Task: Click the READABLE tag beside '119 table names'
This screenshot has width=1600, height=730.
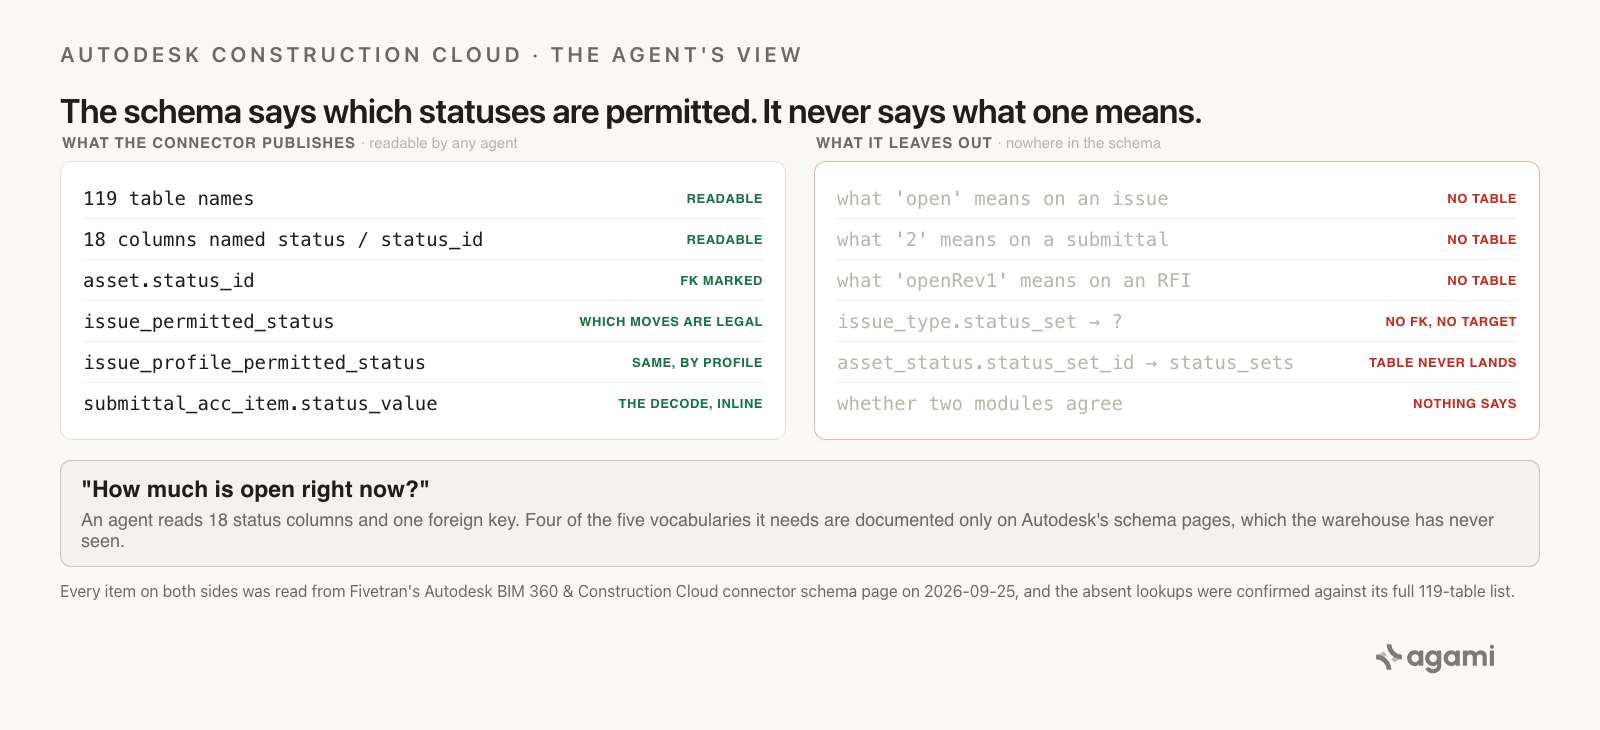Action: [x=724, y=198]
